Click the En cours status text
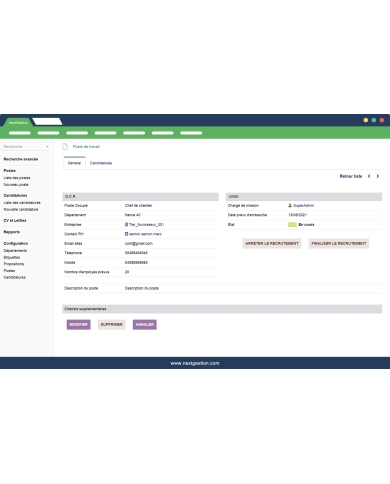Viewport: 390px width, 484px height. tap(306, 225)
